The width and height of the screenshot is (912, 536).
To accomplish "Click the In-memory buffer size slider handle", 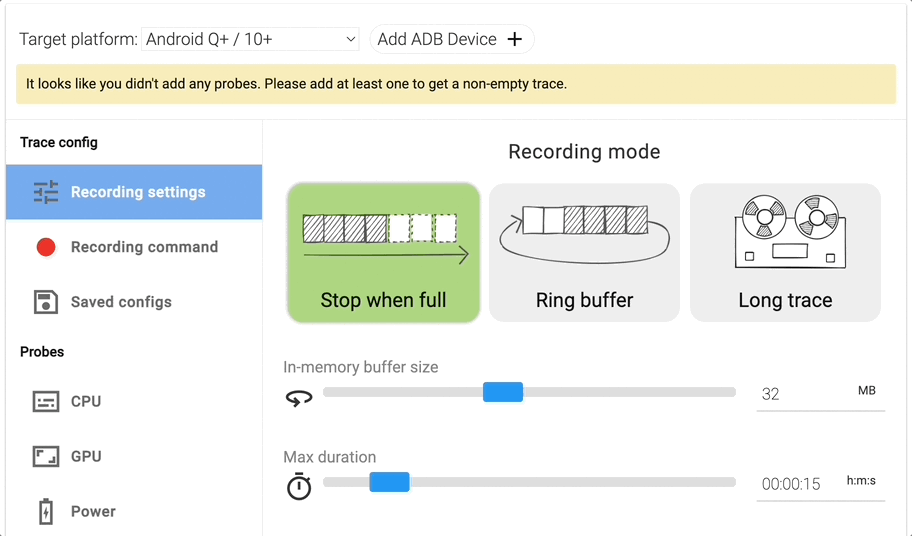I will coord(503,392).
